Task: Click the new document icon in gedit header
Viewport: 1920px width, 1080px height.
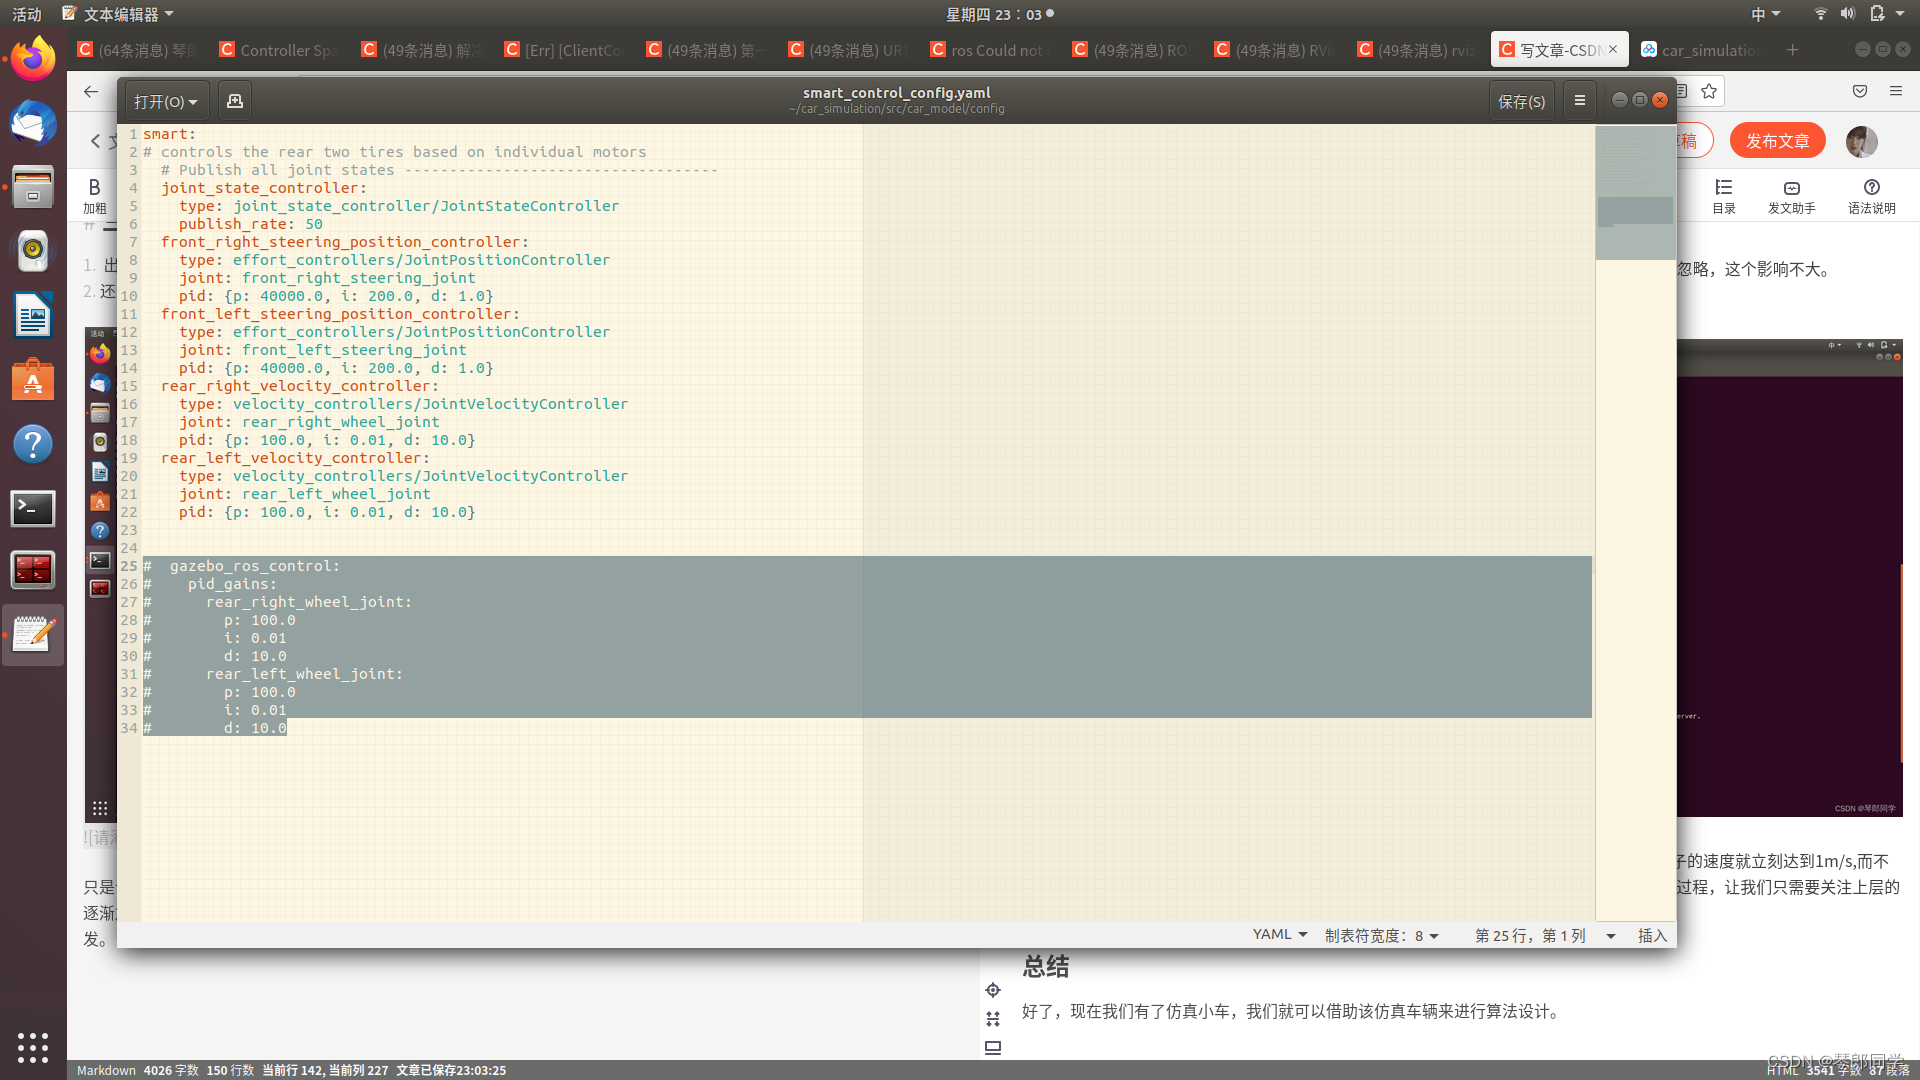Action: pyautogui.click(x=235, y=101)
